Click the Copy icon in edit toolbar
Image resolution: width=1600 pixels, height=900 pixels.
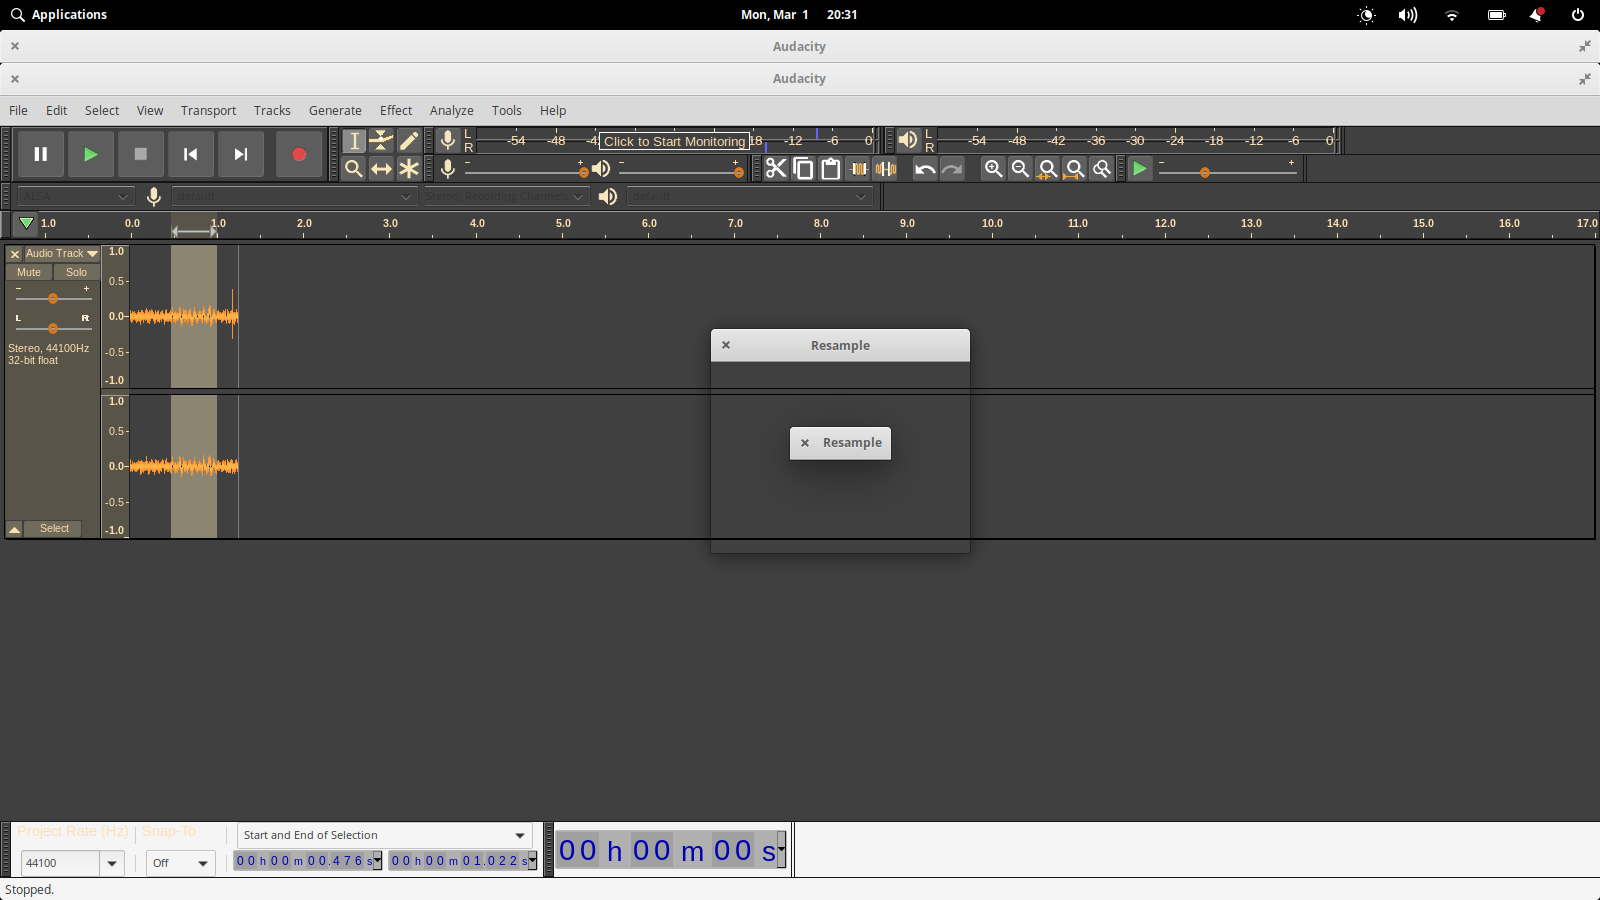click(x=803, y=169)
